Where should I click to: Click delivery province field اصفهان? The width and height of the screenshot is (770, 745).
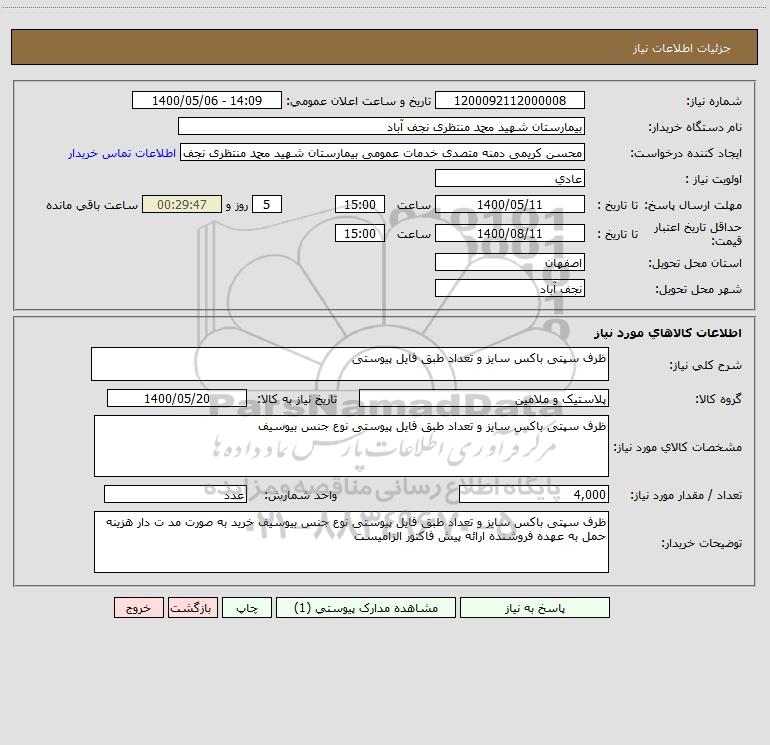[x=510, y=263]
